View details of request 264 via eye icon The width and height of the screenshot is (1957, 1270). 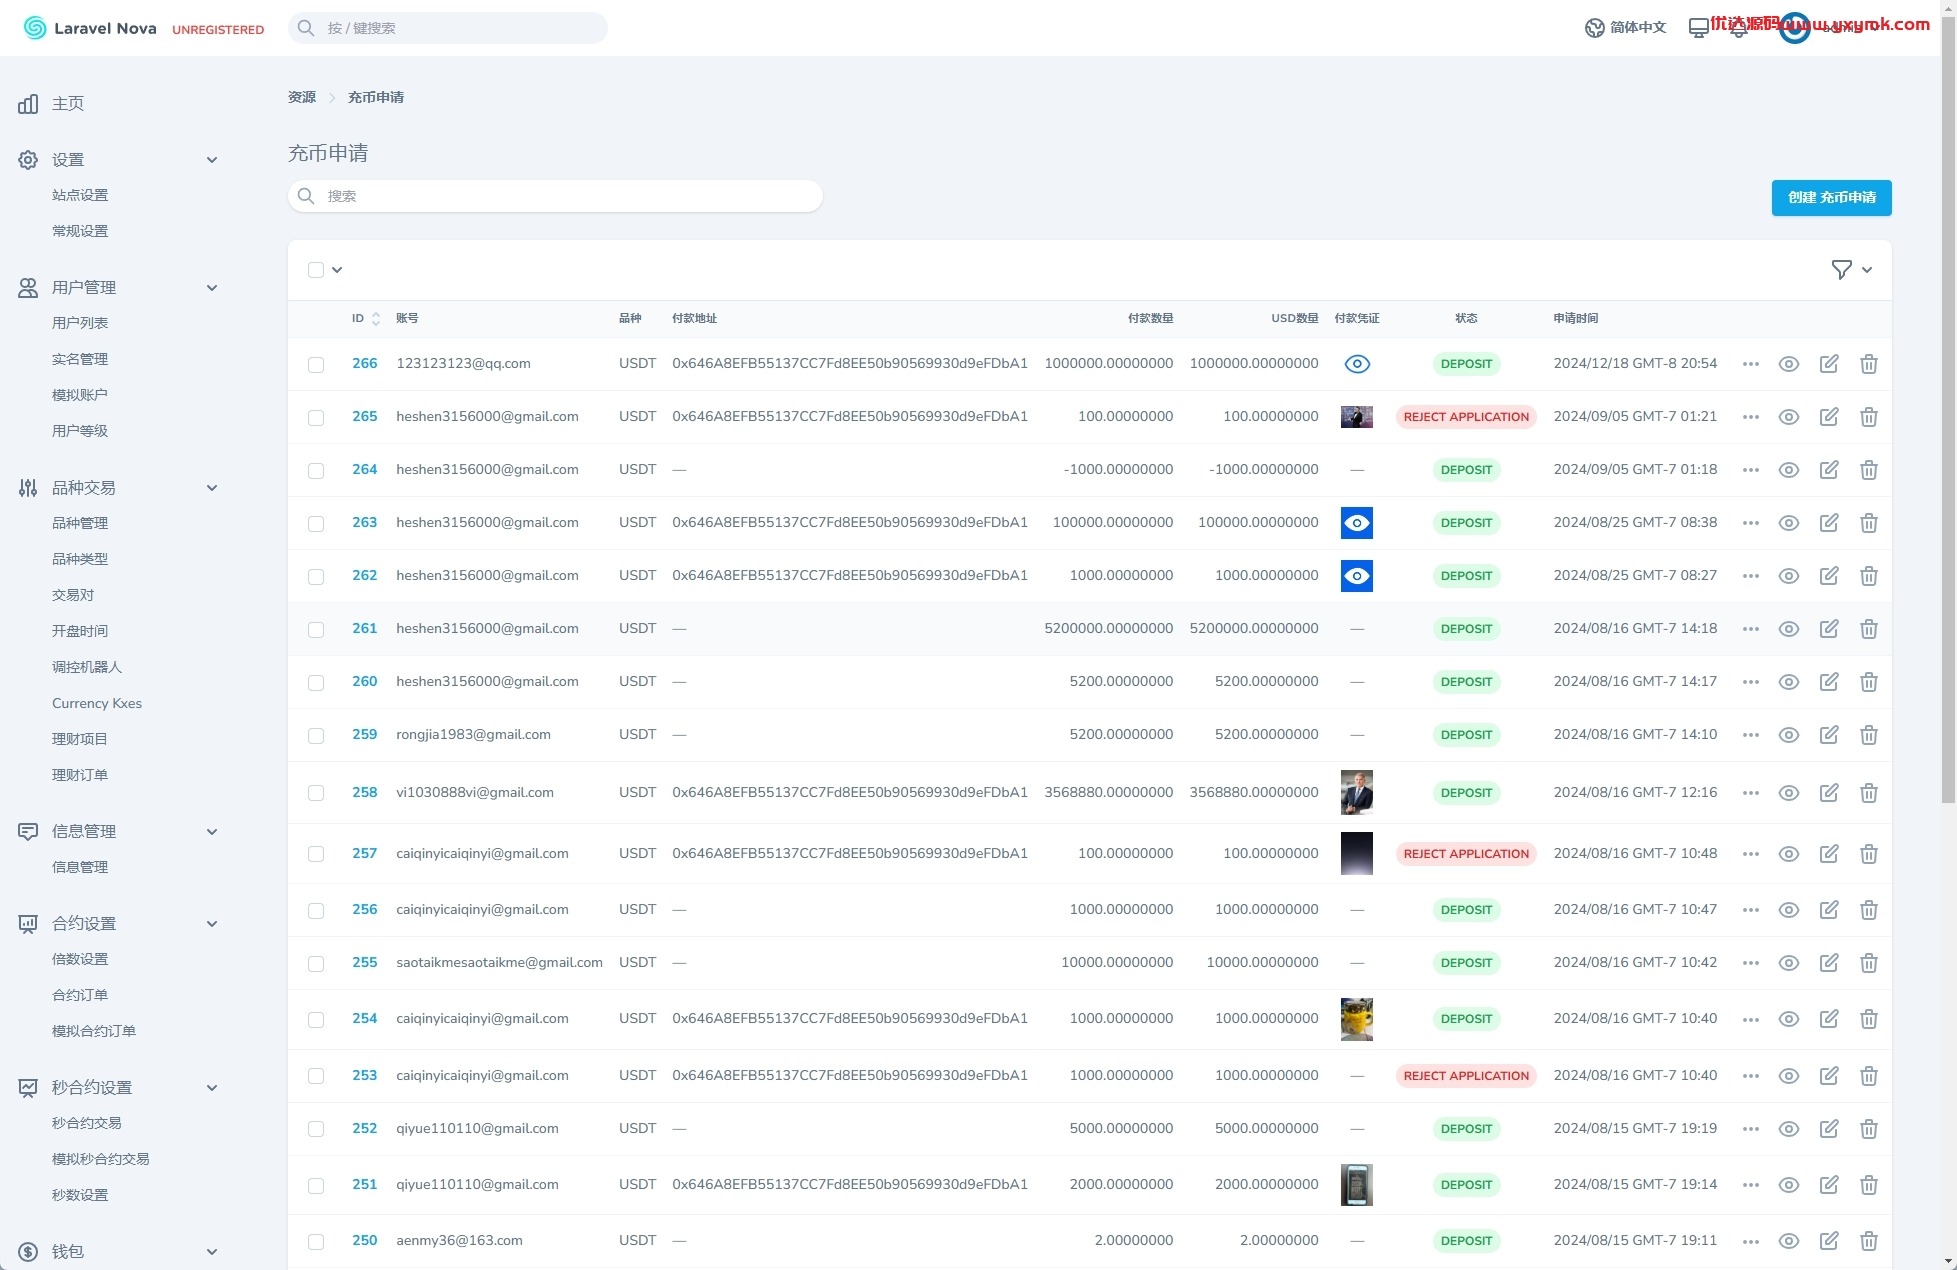pos(1788,470)
